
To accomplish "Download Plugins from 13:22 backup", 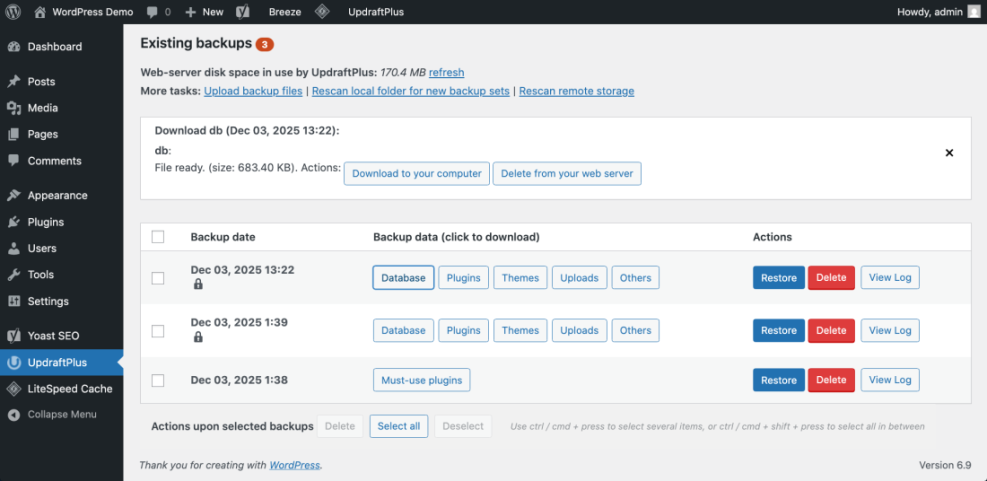I will coord(463,278).
